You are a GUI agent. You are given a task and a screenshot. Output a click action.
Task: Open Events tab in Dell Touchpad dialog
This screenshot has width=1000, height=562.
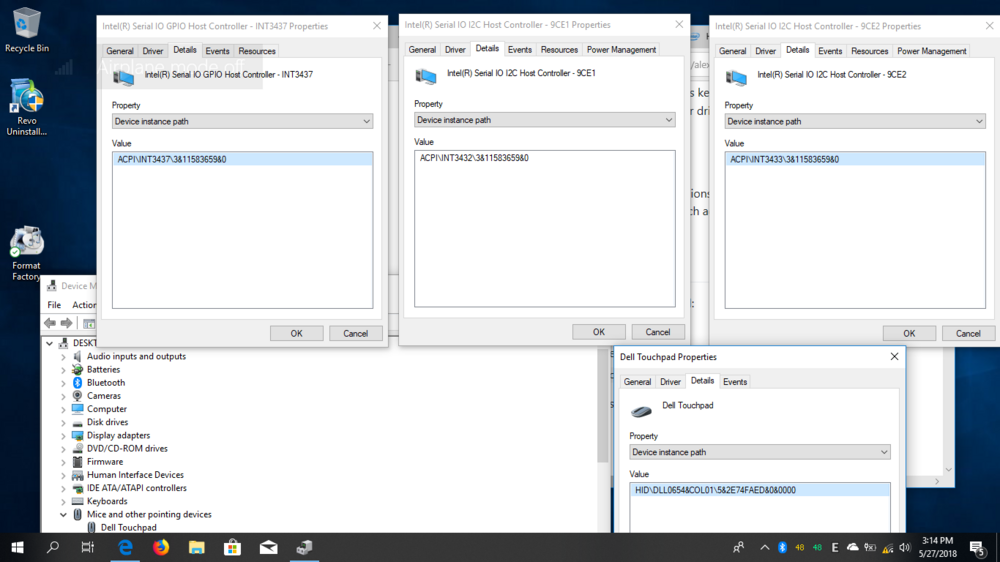[735, 381]
